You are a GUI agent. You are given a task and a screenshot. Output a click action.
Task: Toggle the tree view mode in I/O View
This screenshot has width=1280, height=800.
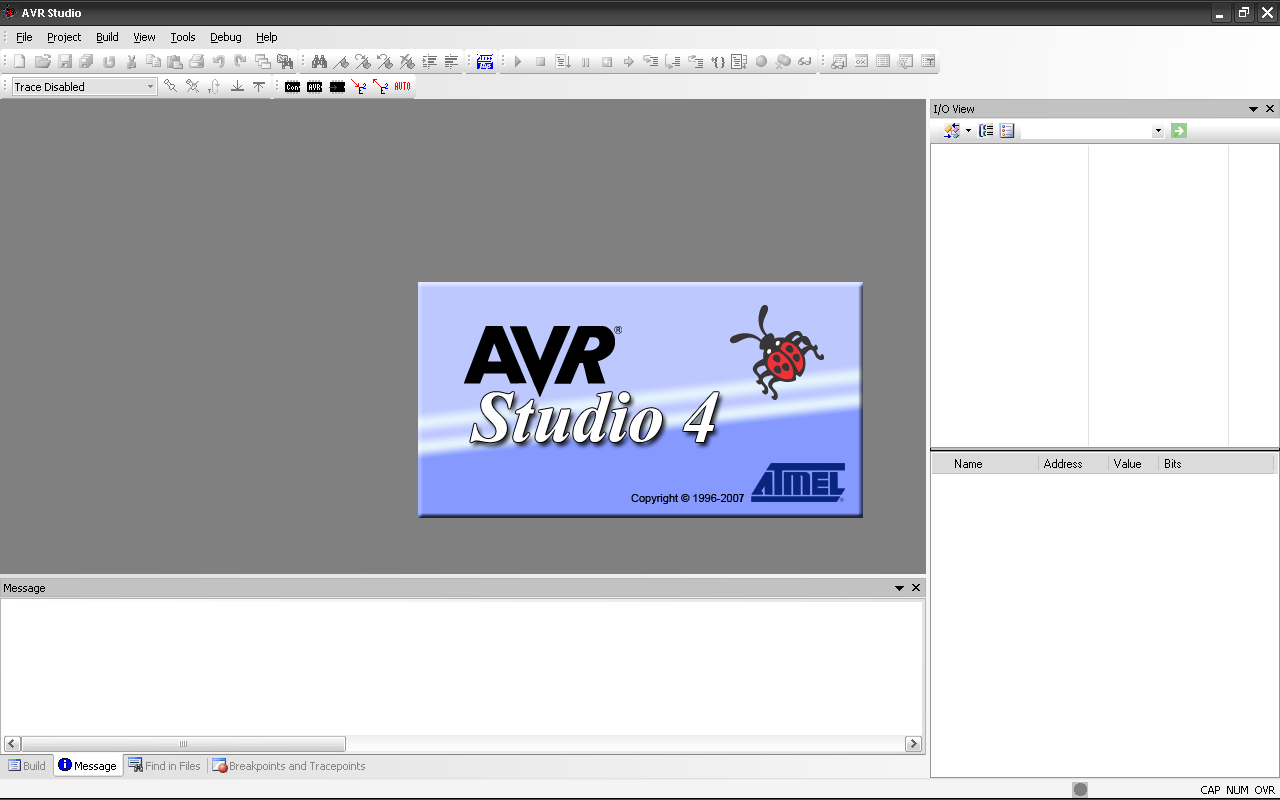click(986, 131)
